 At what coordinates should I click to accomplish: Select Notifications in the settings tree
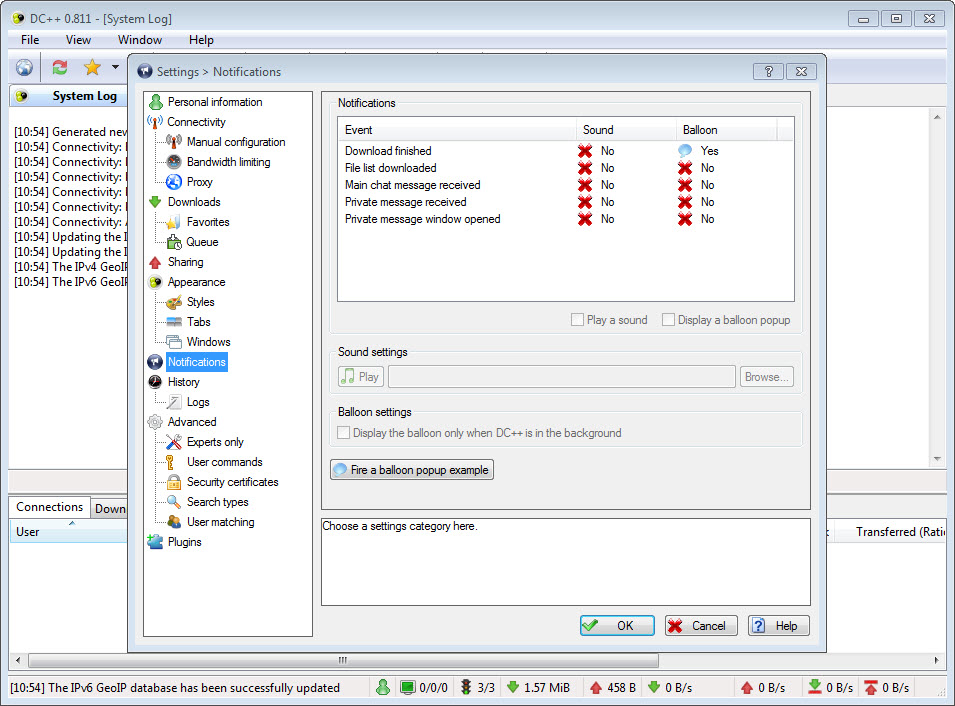click(197, 362)
